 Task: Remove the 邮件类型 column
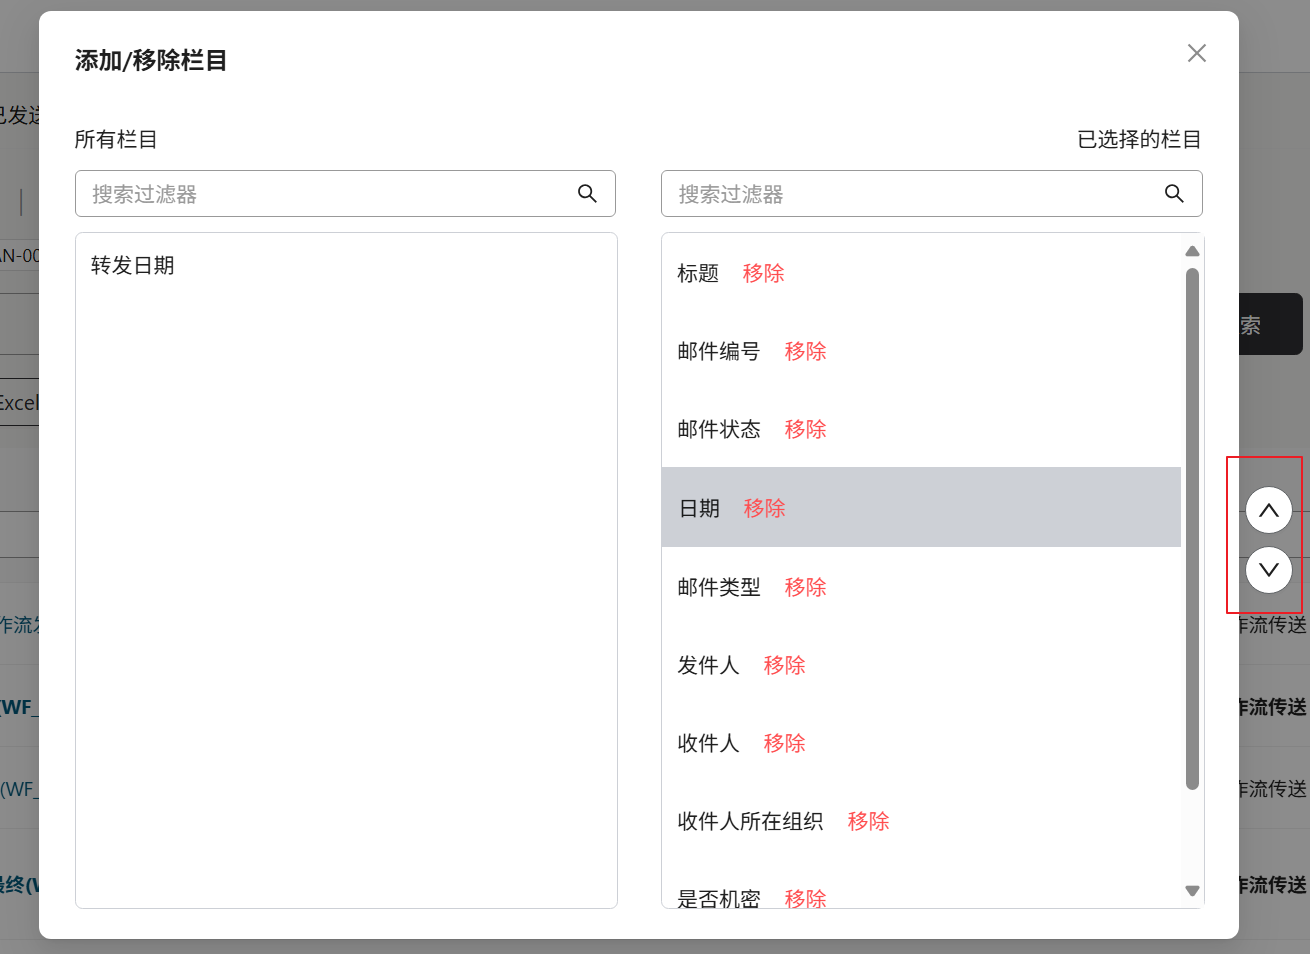[805, 588]
